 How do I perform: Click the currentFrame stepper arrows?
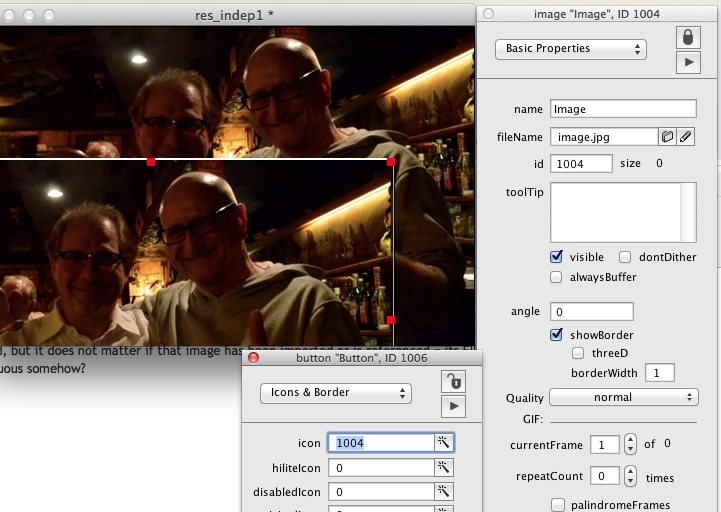[630, 444]
